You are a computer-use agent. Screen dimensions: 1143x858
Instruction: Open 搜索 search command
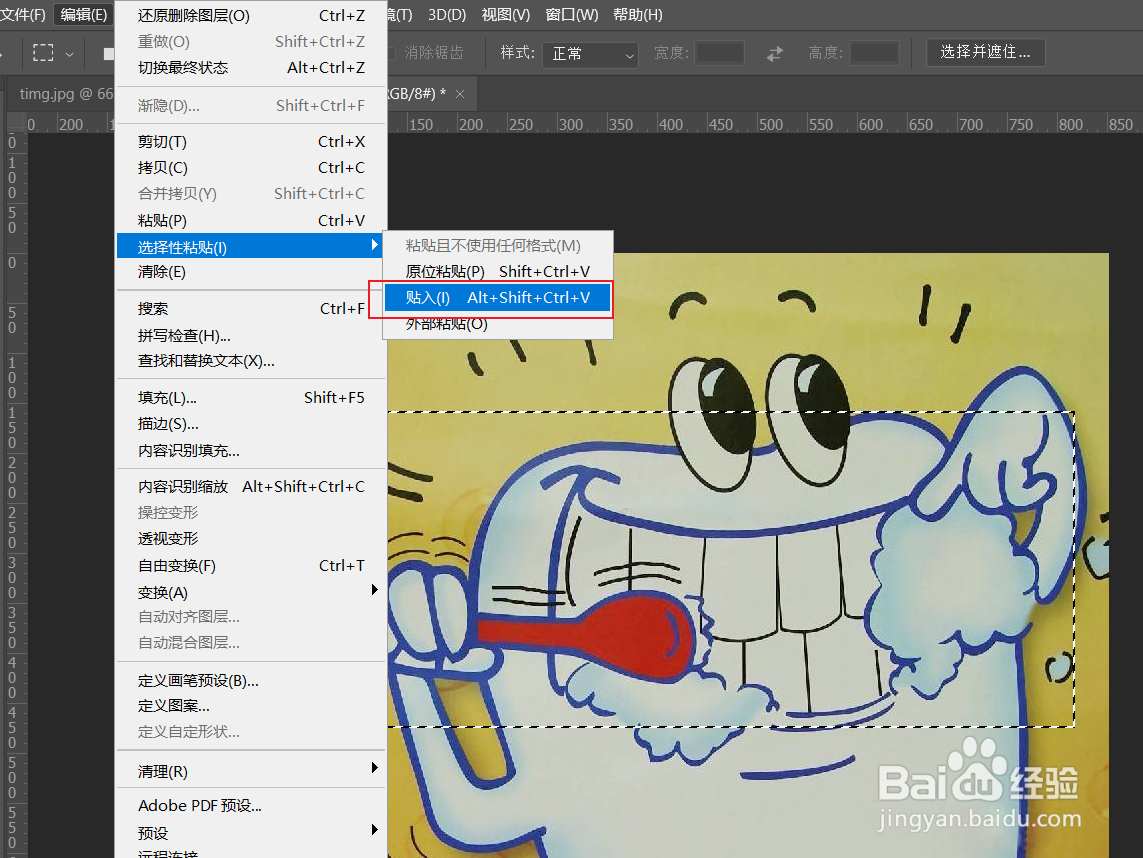[x=251, y=309]
